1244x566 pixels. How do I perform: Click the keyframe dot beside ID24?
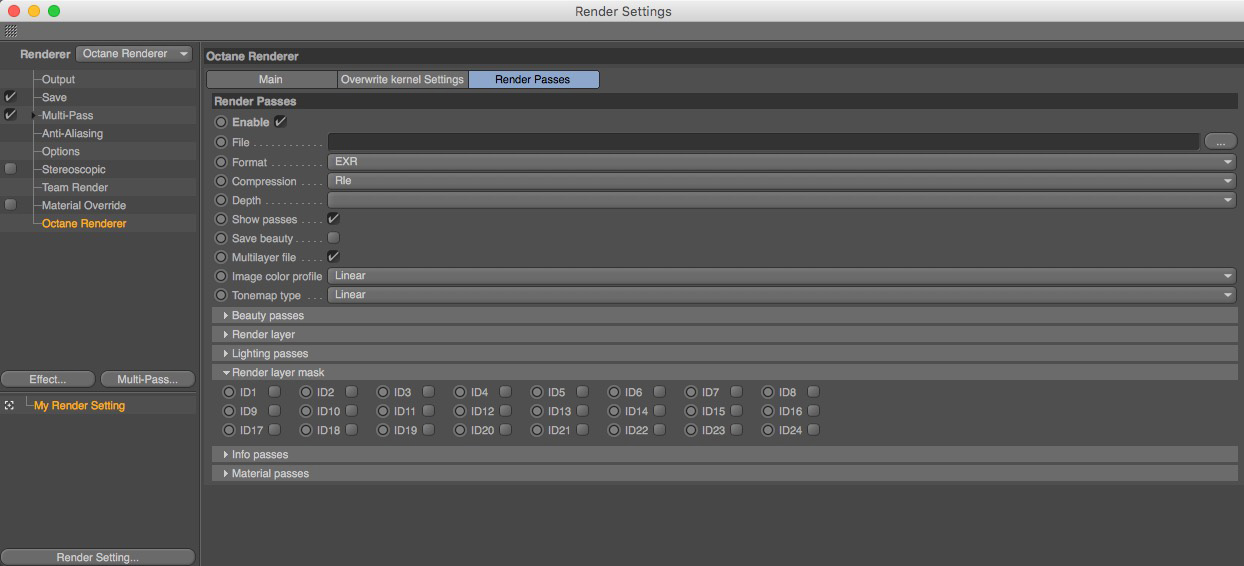(768, 430)
